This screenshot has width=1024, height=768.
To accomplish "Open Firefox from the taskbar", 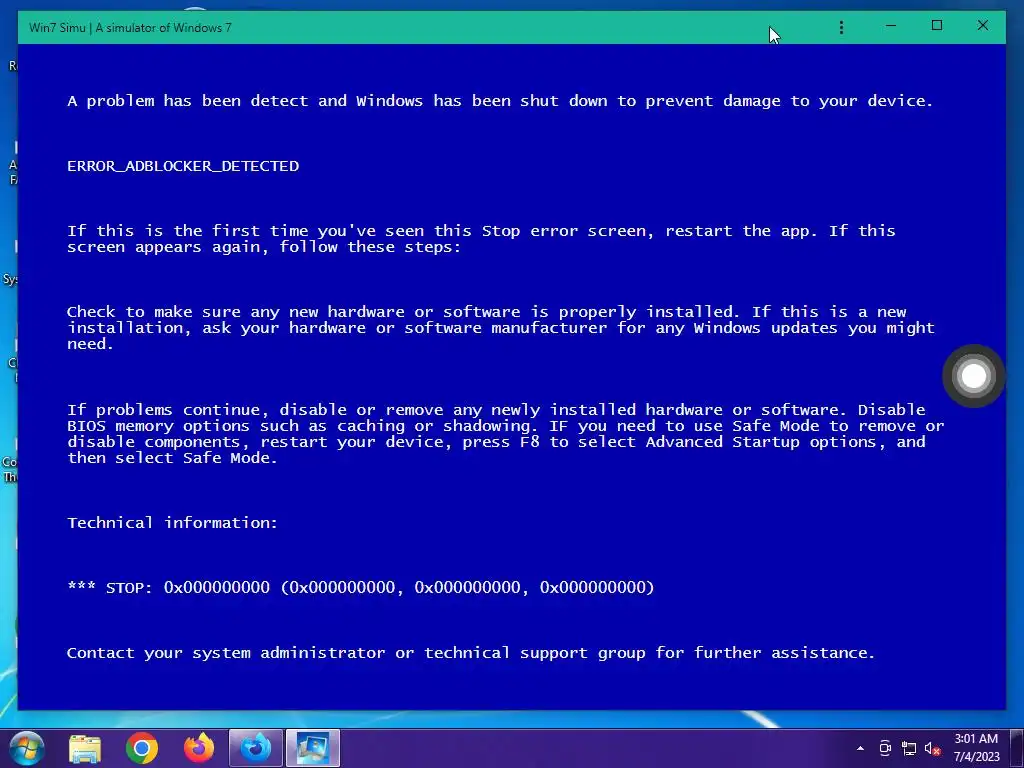I will (x=199, y=748).
